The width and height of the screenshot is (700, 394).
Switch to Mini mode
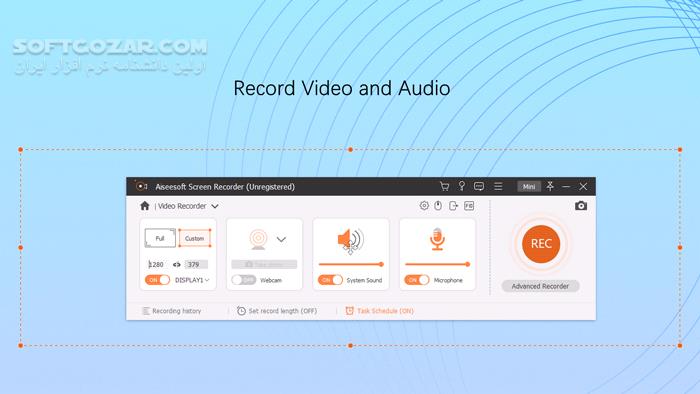[x=529, y=187]
